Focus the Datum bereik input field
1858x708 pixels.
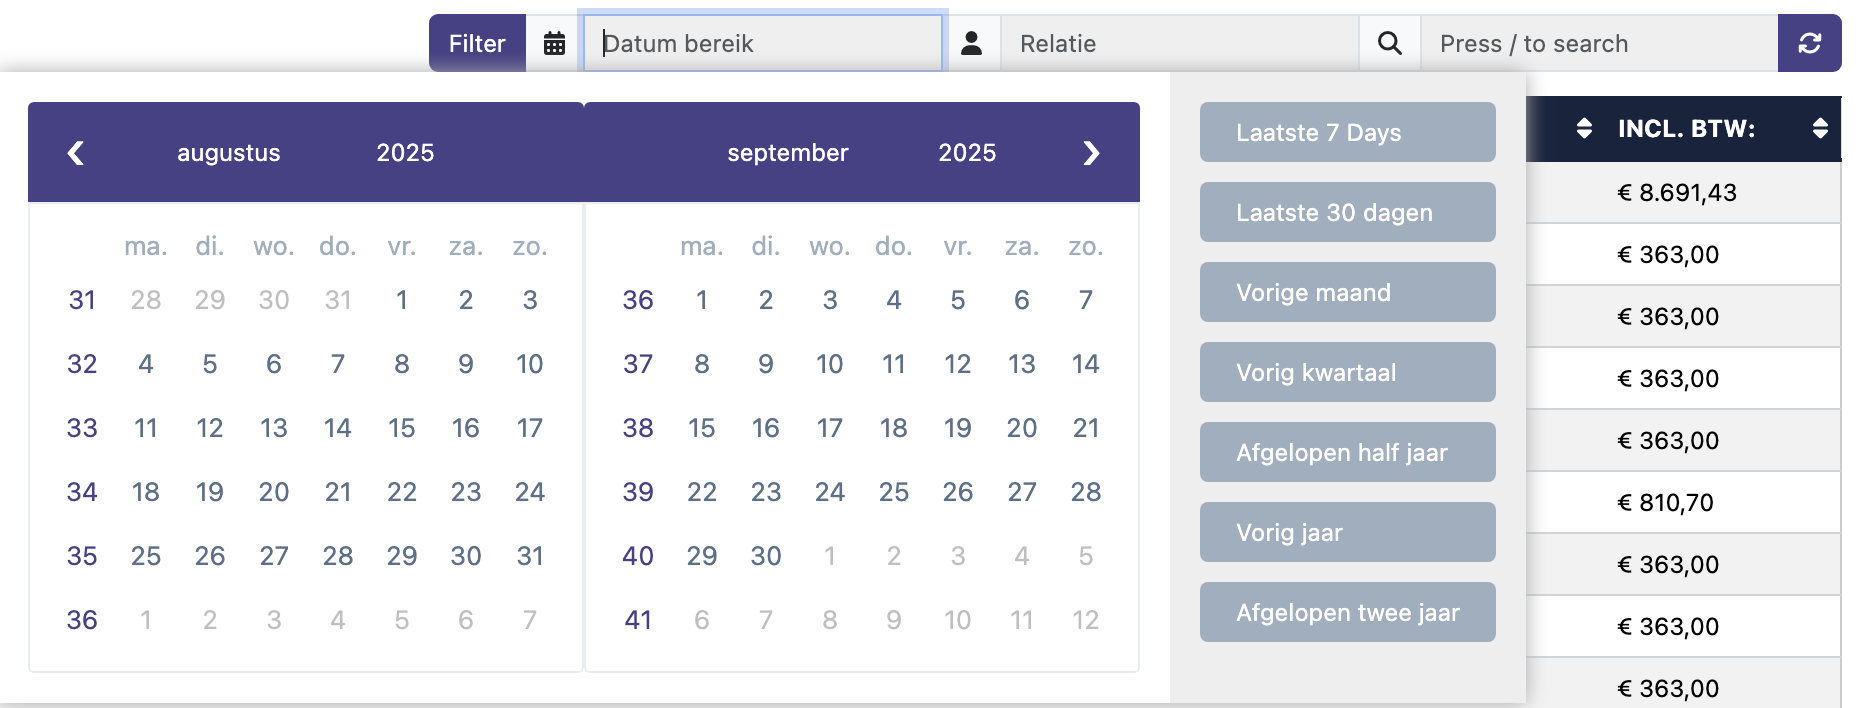pyautogui.click(x=763, y=43)
